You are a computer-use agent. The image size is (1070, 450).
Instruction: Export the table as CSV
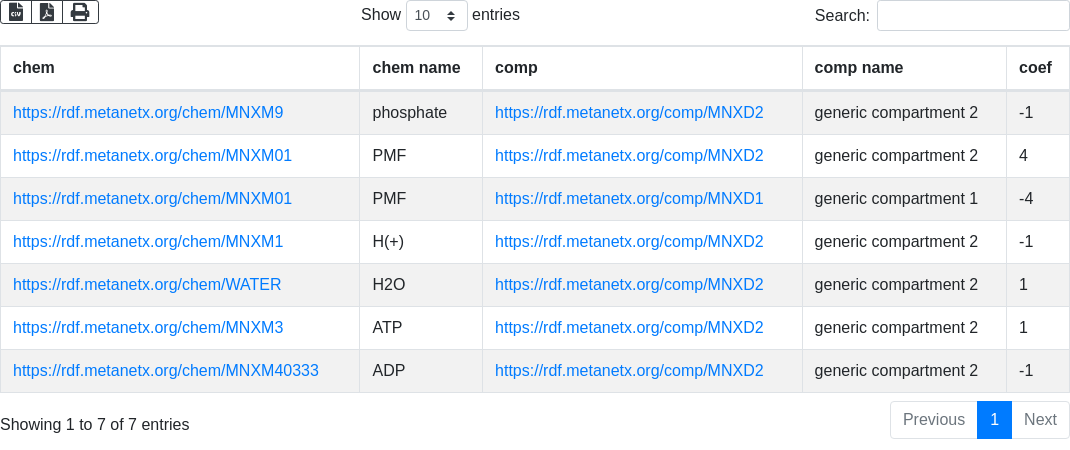16,12
